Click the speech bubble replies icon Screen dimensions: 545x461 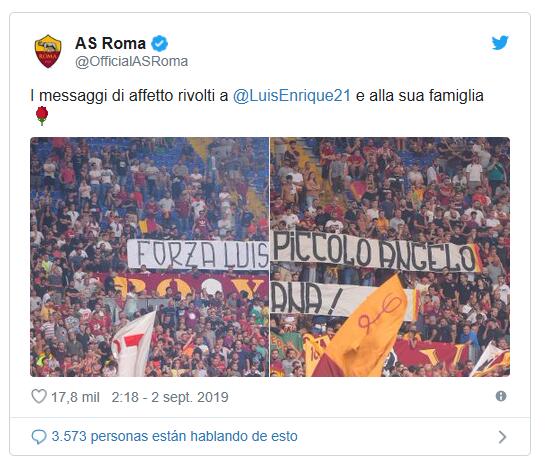click(39, 437)
